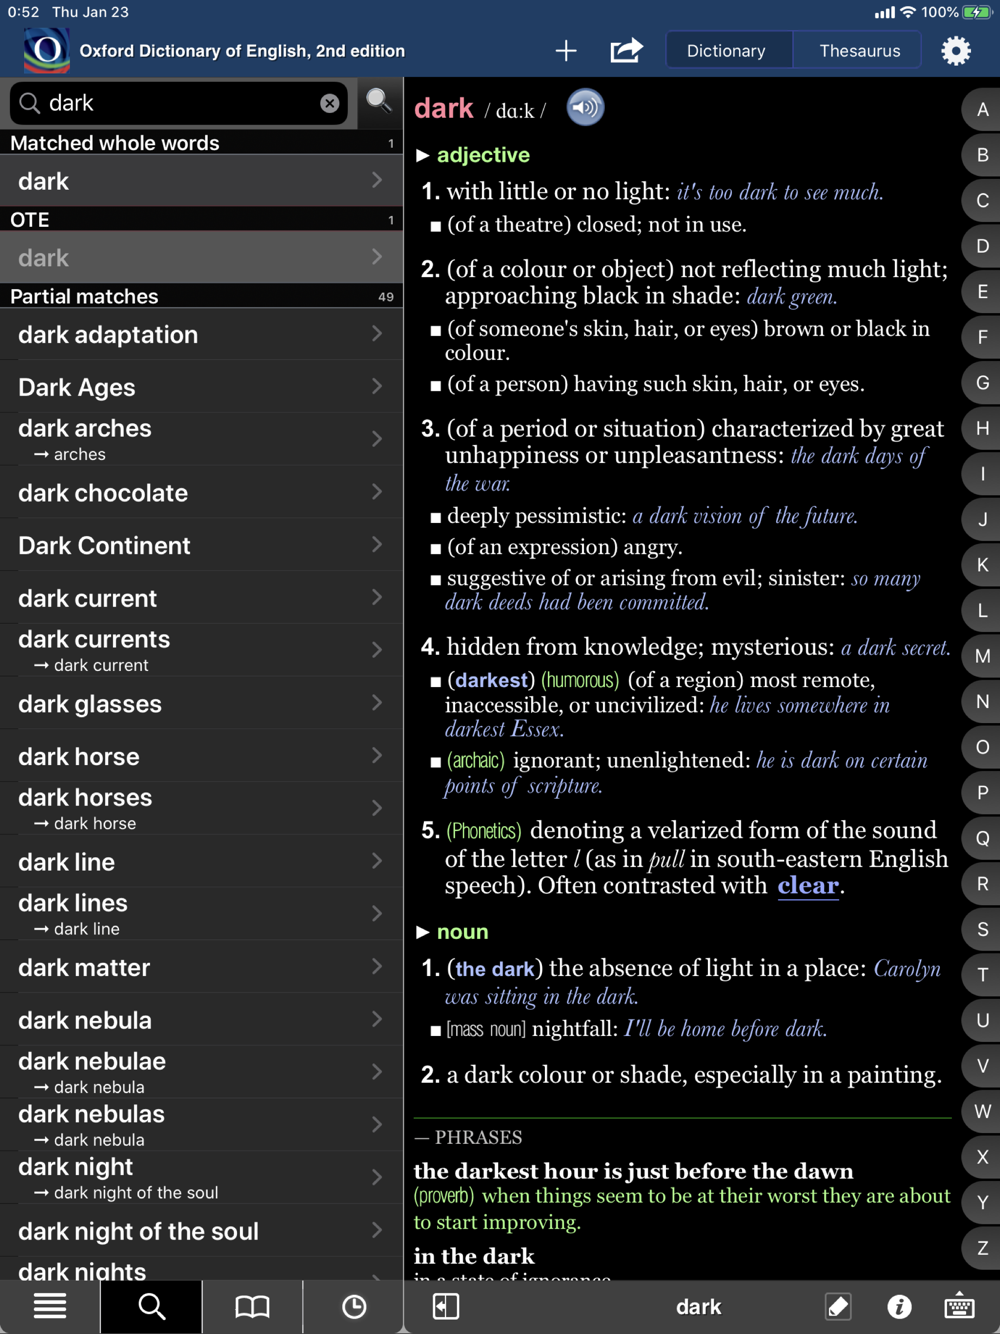Jump to letter W in index

[983, 1111]
